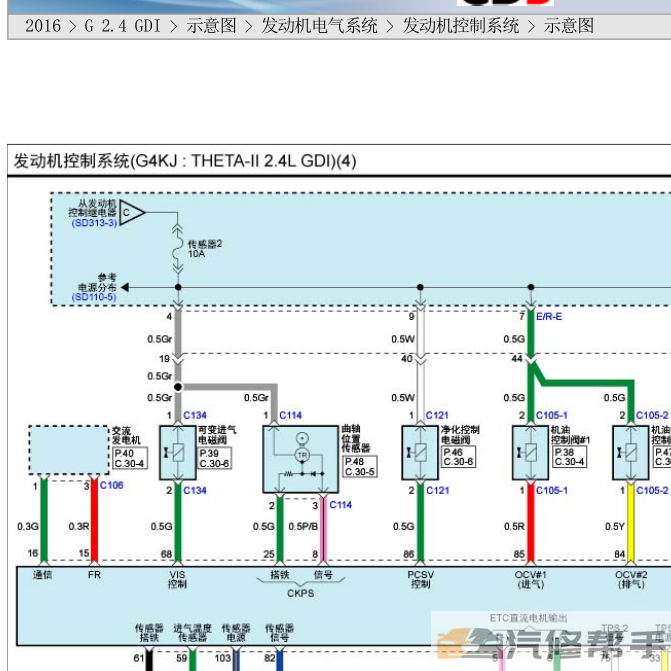Click the P.39 C.30-6 reference box
Image resolution: width=671 pixels, height=671 pixels.
pos(215,458)
